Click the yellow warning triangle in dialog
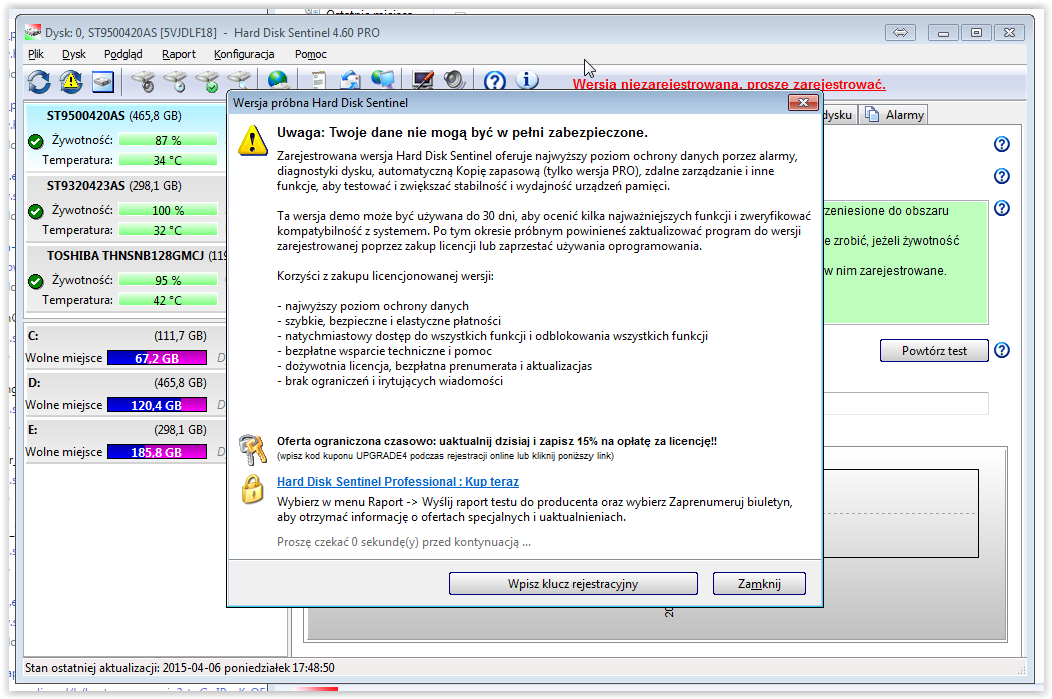The image size is (1052, 699). tap(253, 140)
